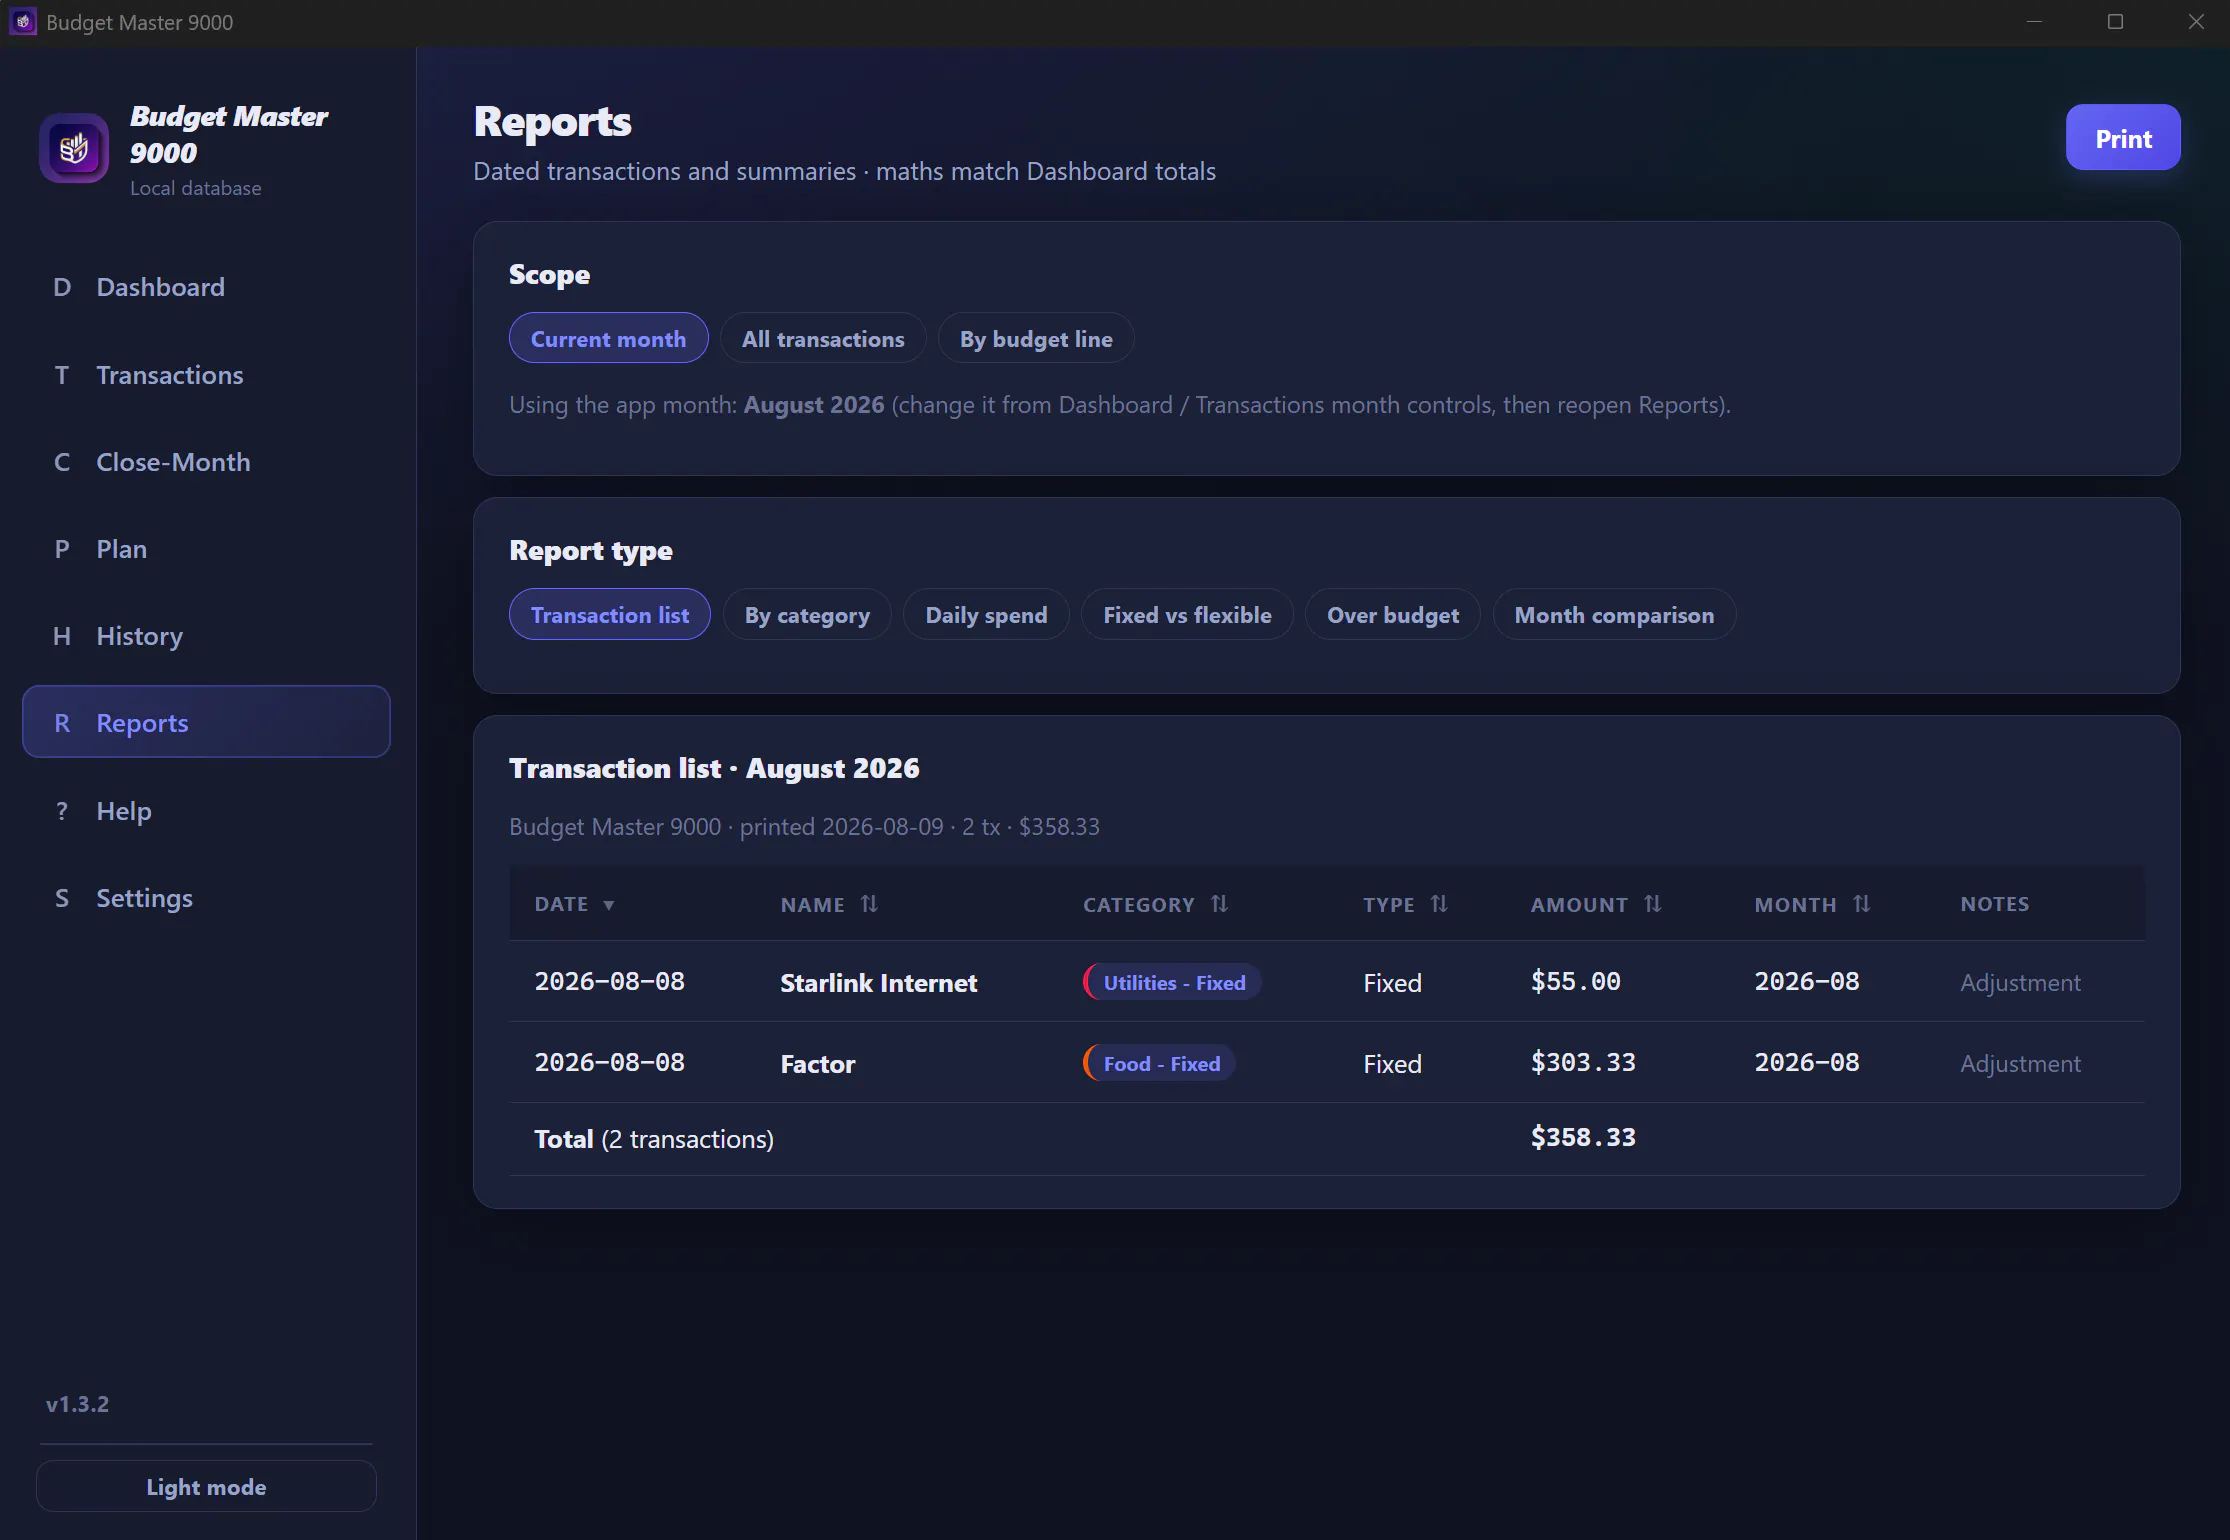Click the title bar app icon

click(x=23, y=22)
